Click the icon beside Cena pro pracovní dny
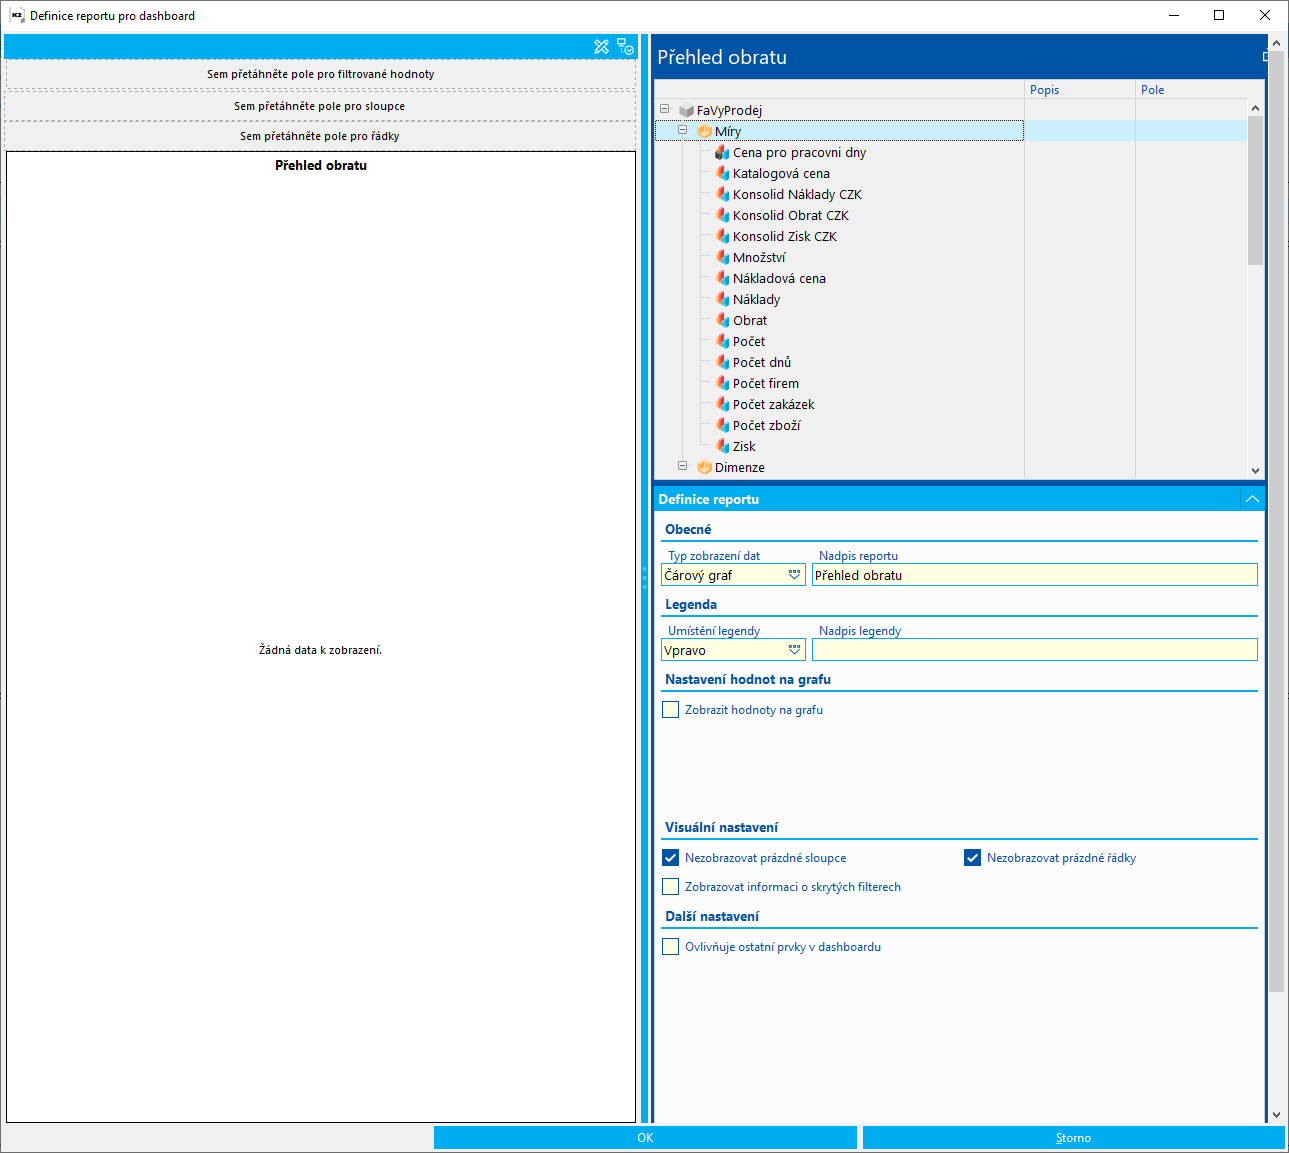 tap(722, 153)
